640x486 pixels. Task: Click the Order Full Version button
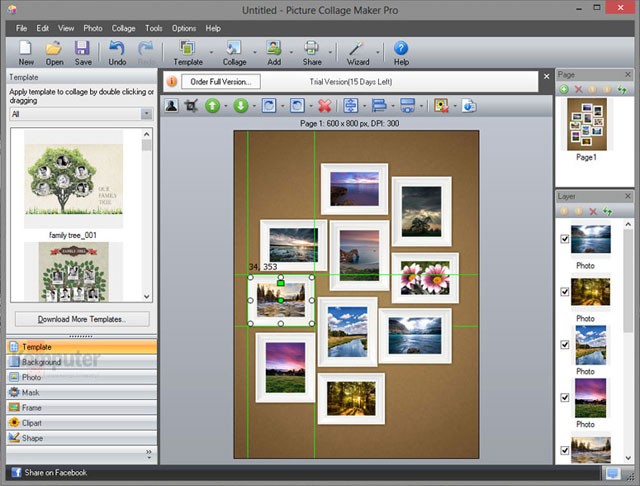coord(221,81)
